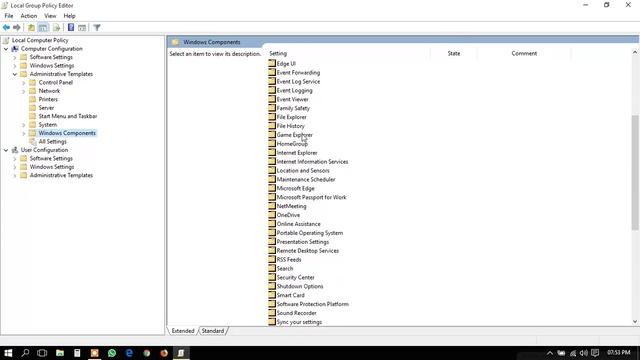
Task: Open taskbar Search magnifier icon
Action: coord(25,353)
